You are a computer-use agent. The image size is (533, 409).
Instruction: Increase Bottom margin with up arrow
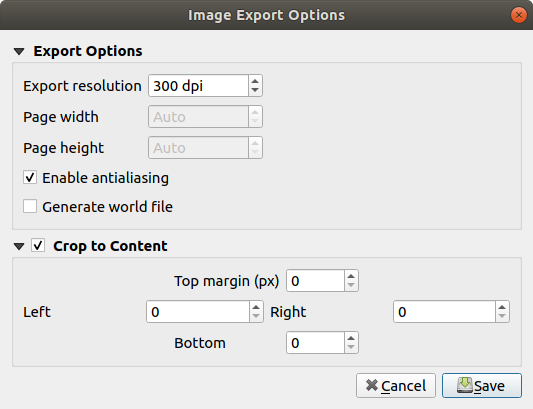coord(351,338)
